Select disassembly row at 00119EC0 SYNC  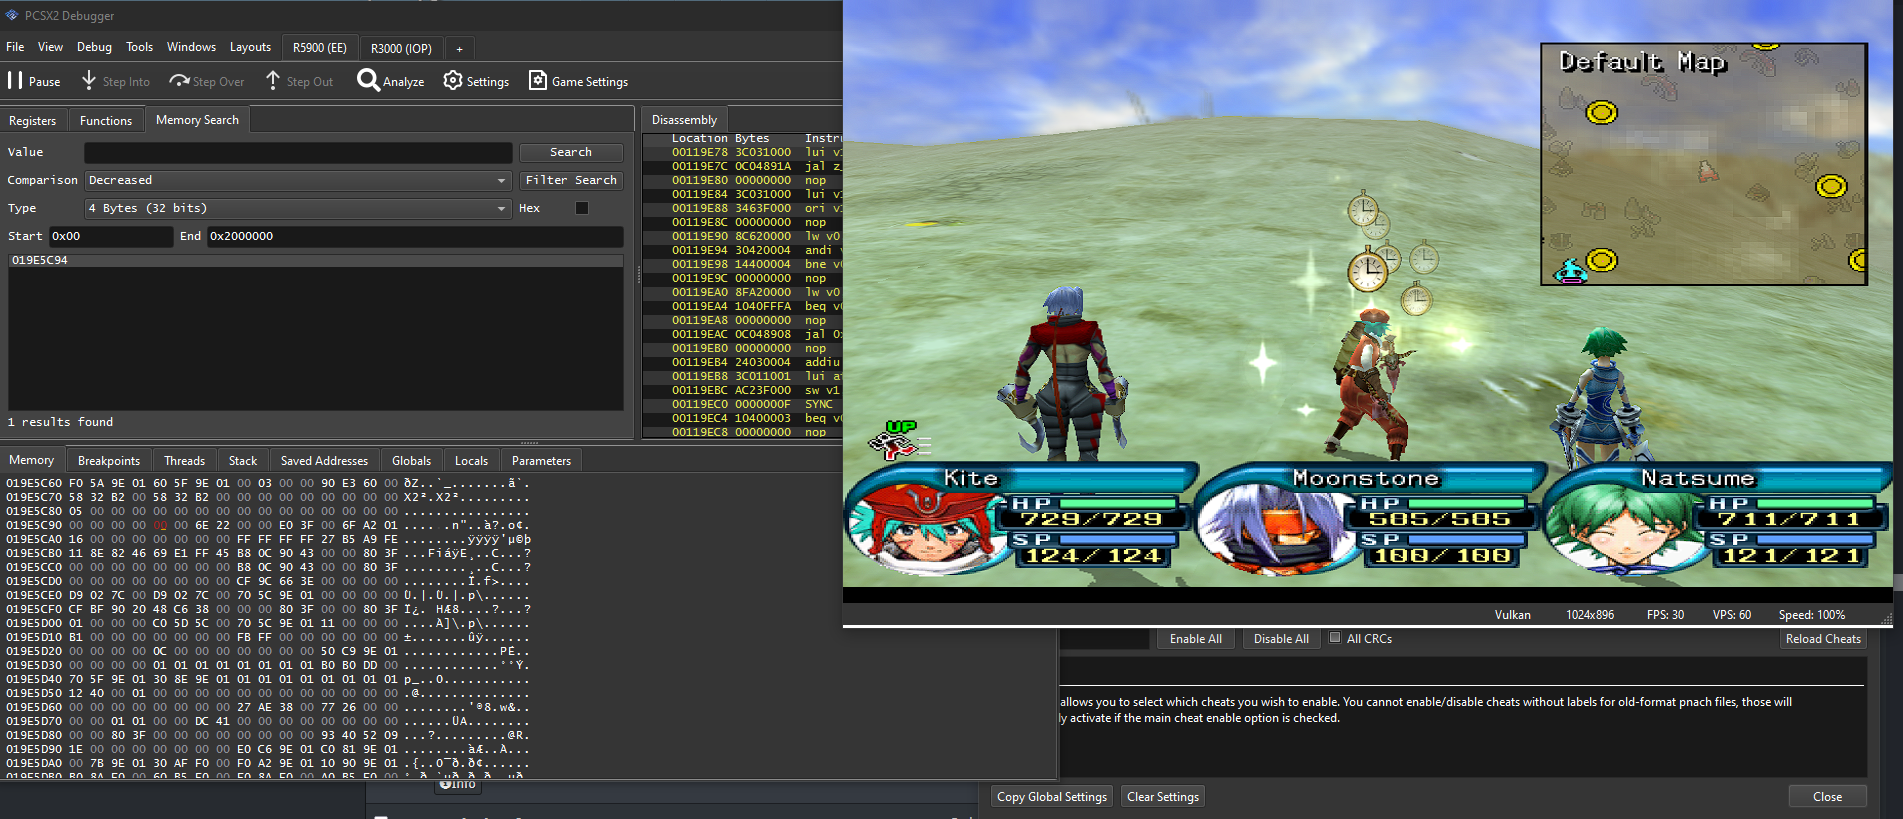(x=742, y=404)
